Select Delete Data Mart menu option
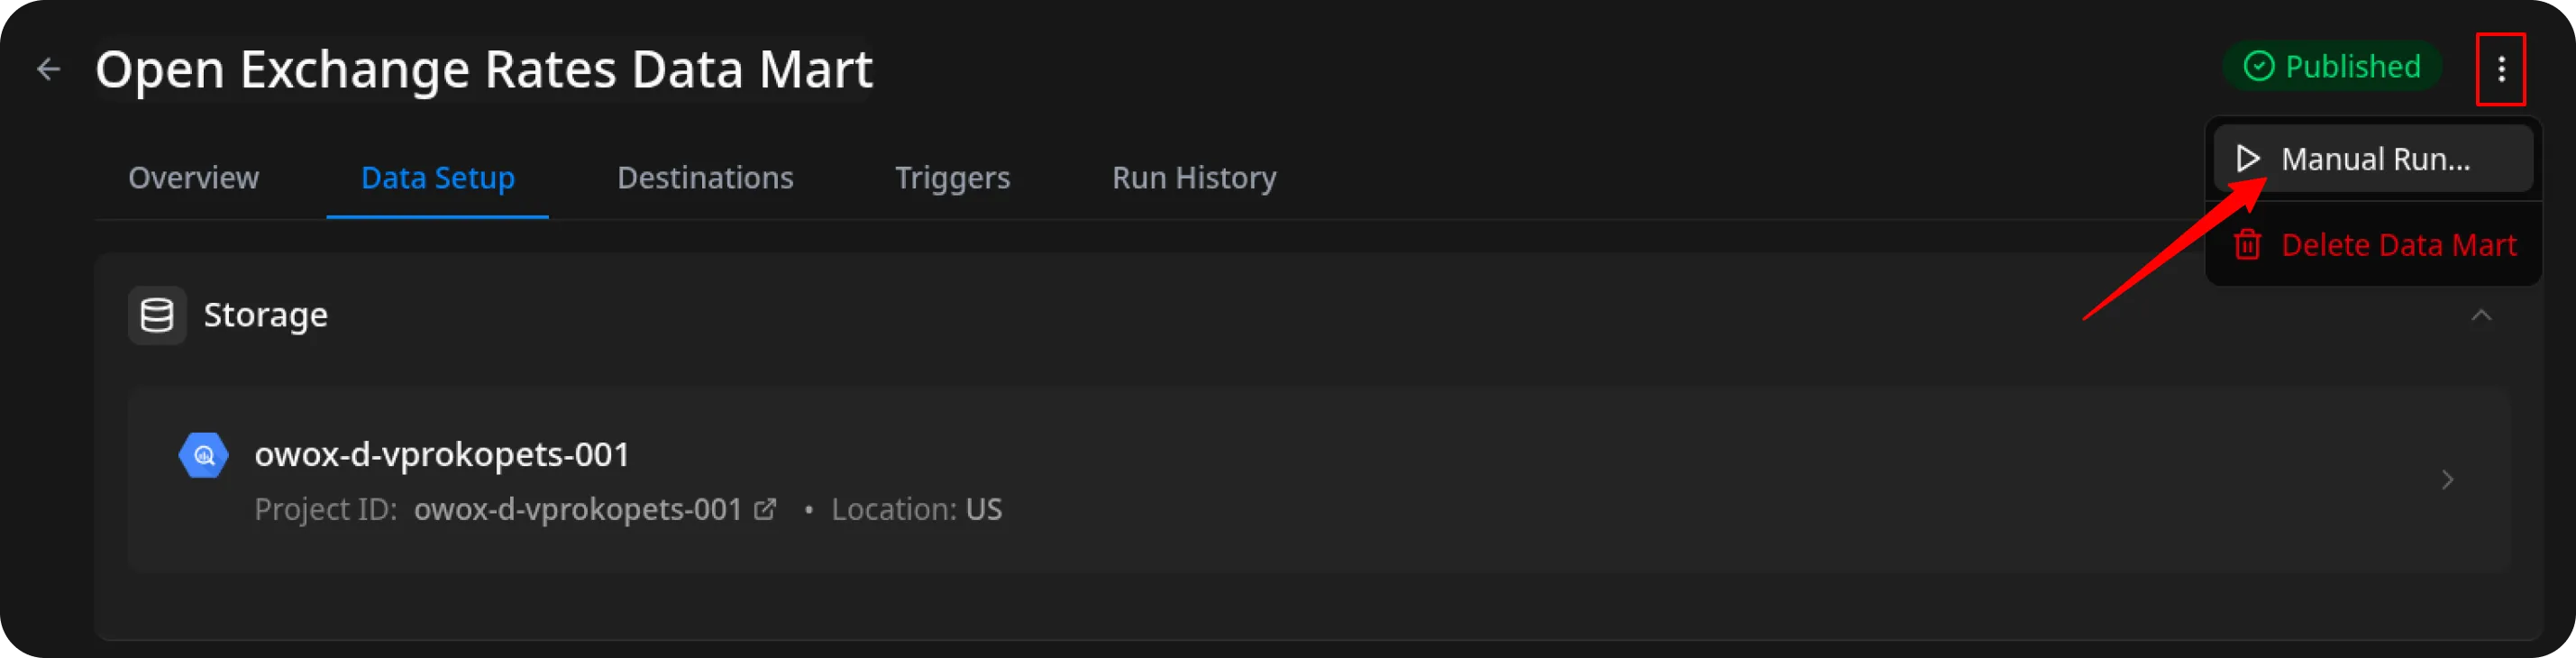 pyautogui.click(x=2397, y=245)
